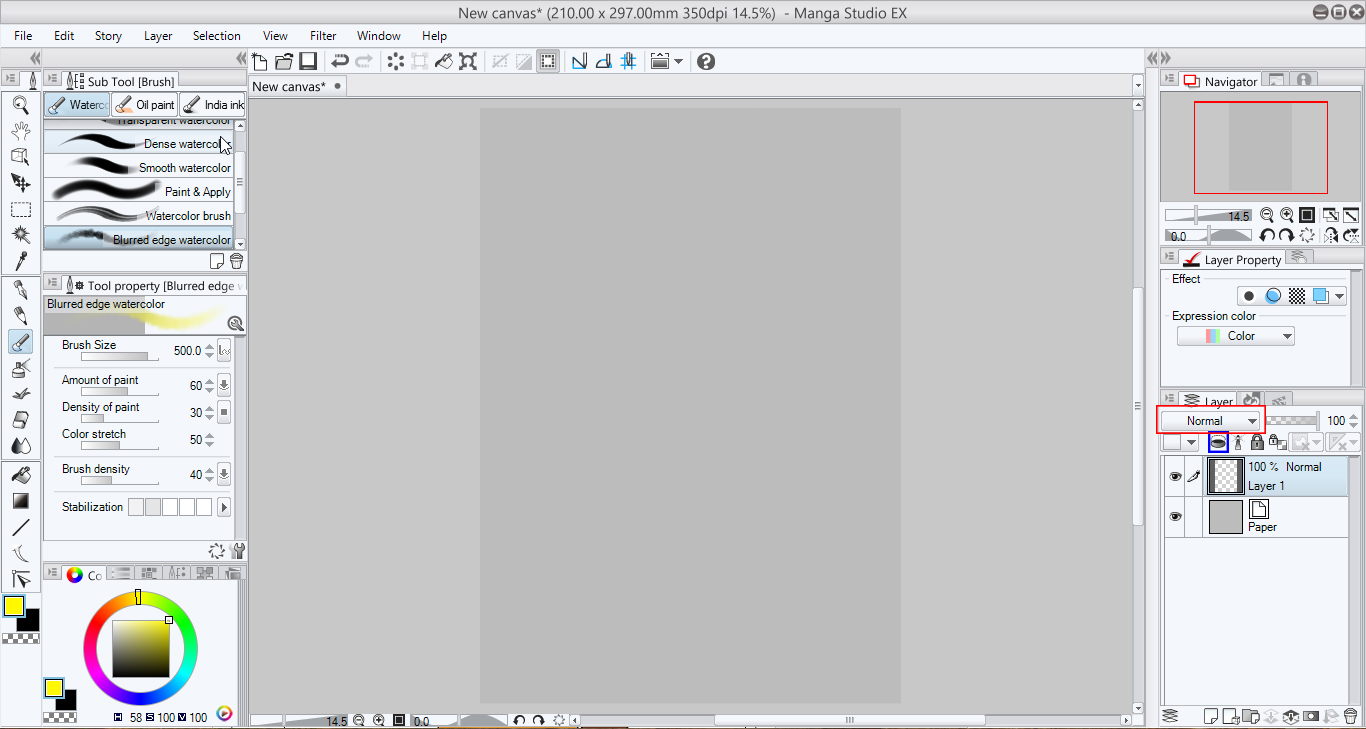This screenshot has width=1366, height=729.
Task: Switch to the New canvas* tab
Action: (296, 86)
